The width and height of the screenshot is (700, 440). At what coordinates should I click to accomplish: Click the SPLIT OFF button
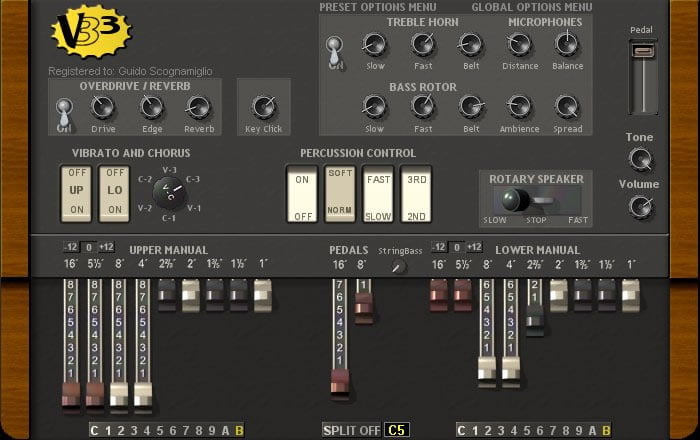[351, 430]
